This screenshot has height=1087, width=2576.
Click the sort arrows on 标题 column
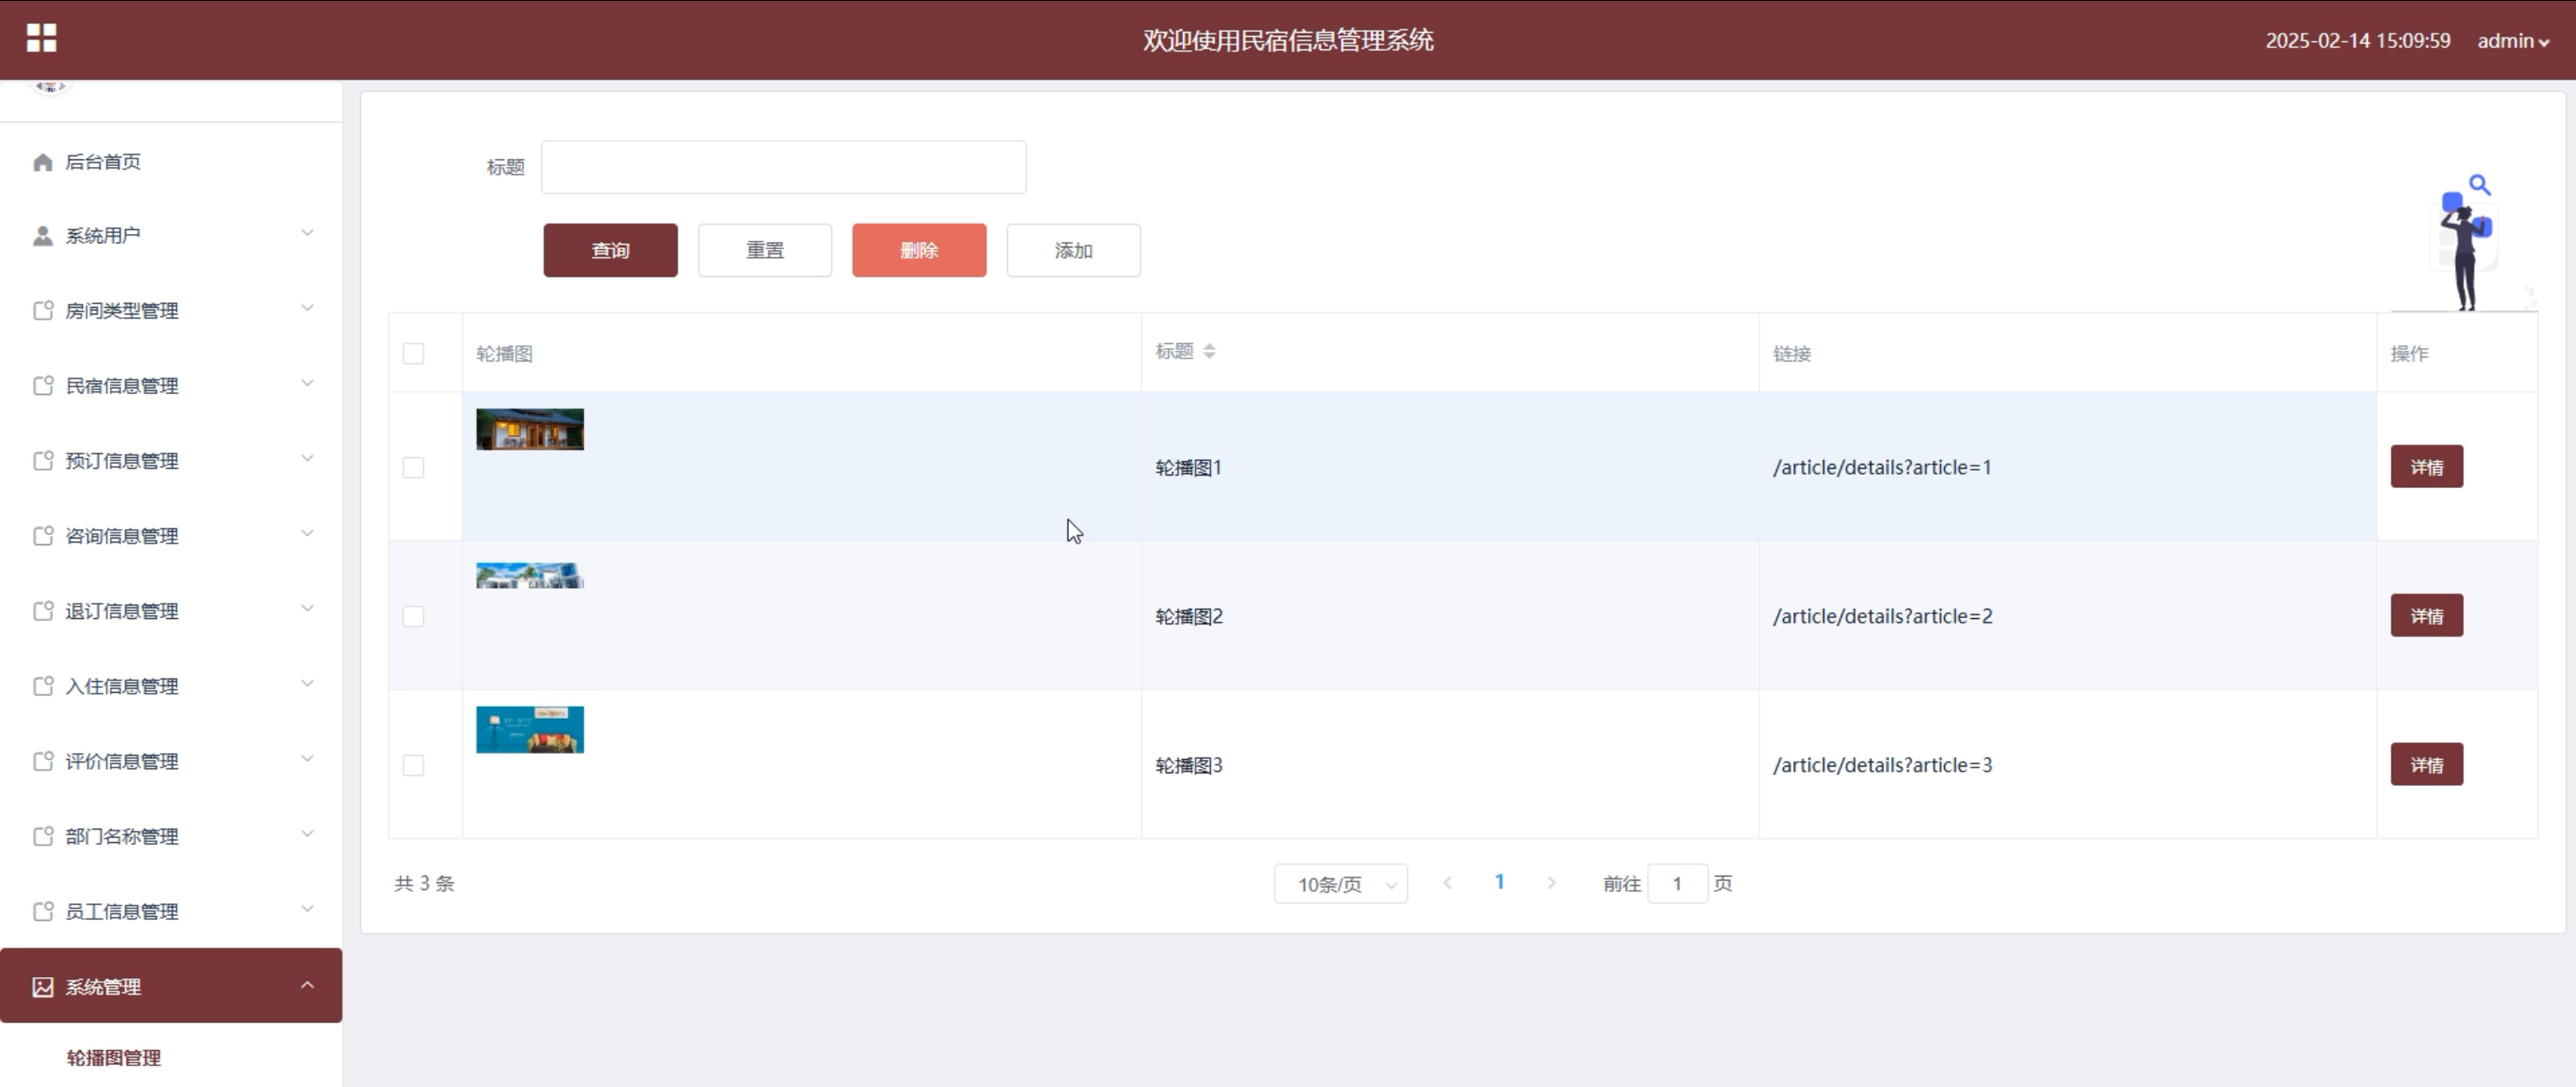coord(1209,351)
